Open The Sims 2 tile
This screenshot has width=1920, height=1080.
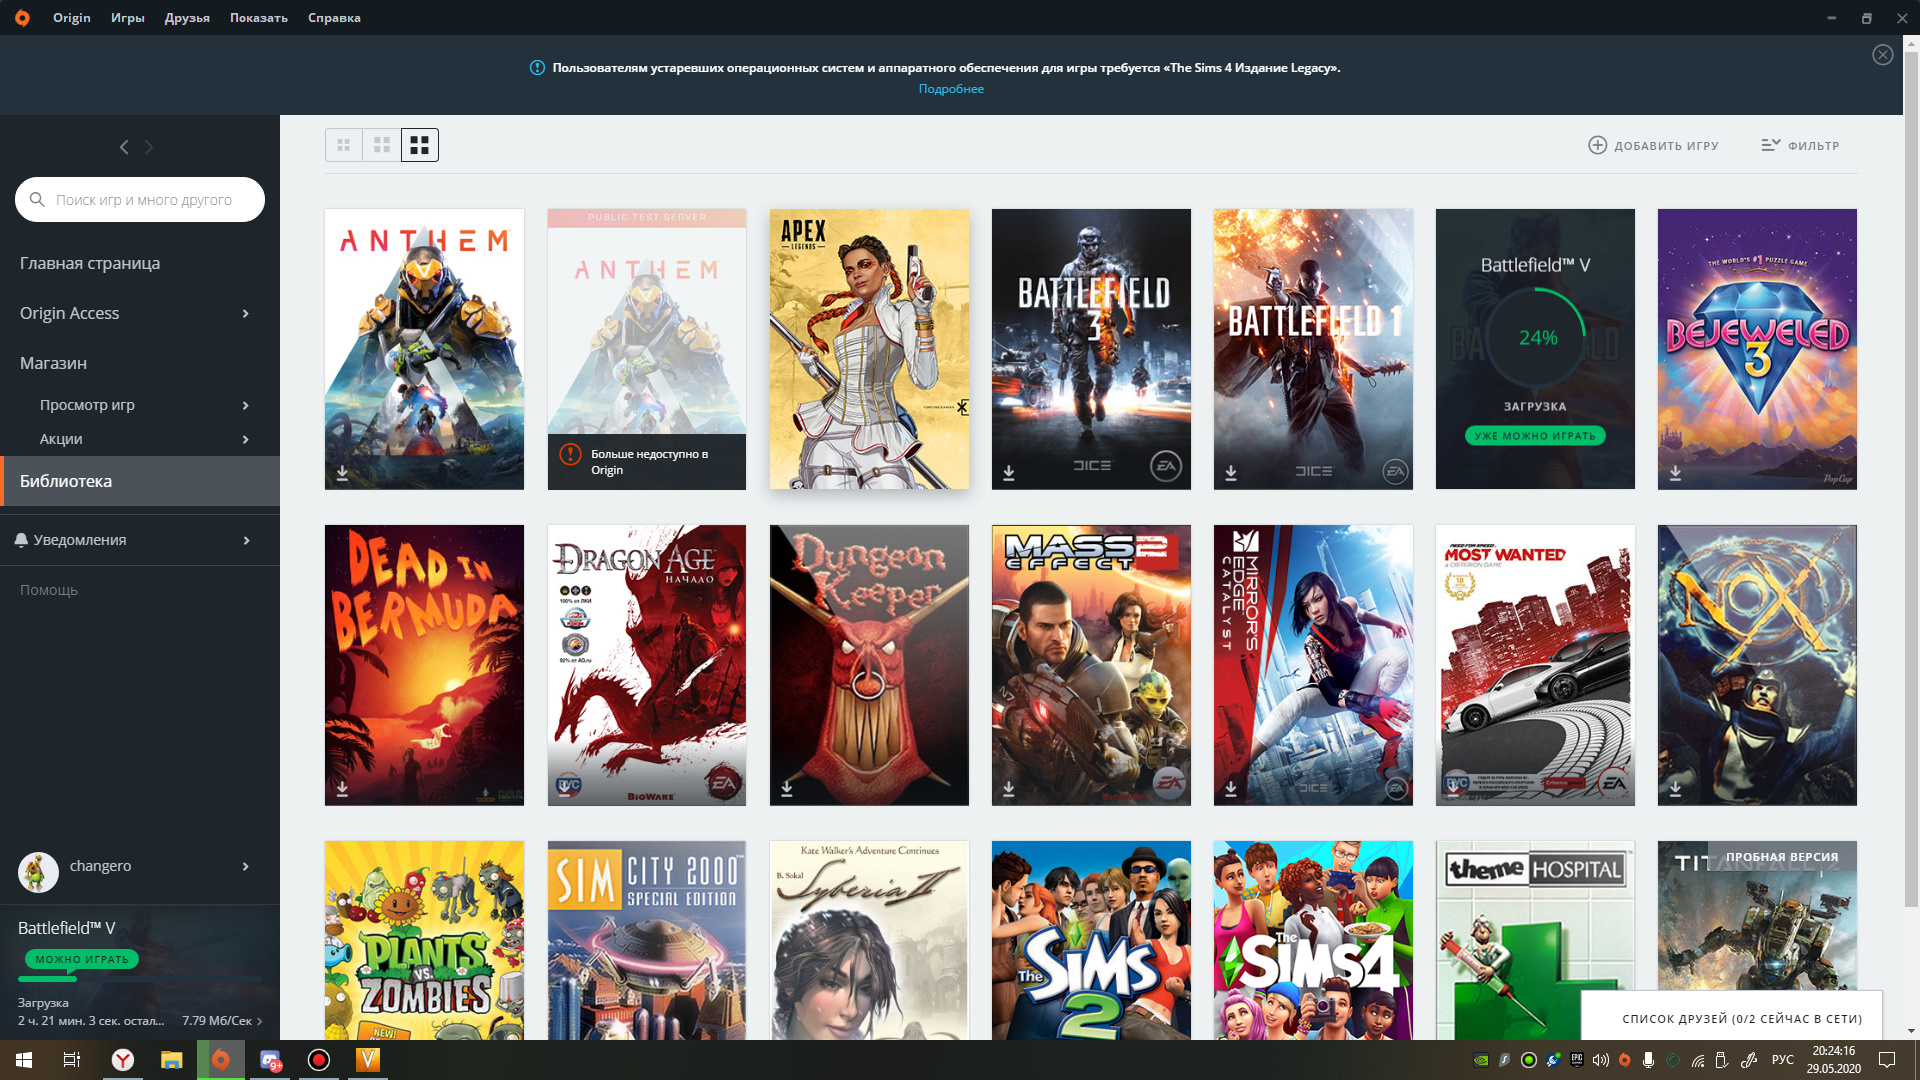coord(1091,940)
